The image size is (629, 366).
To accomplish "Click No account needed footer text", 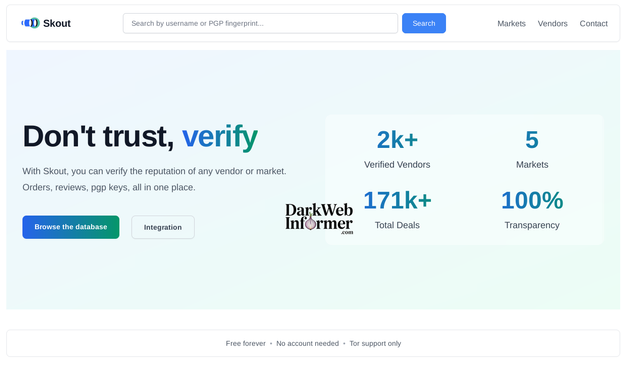I will point(307,344).
